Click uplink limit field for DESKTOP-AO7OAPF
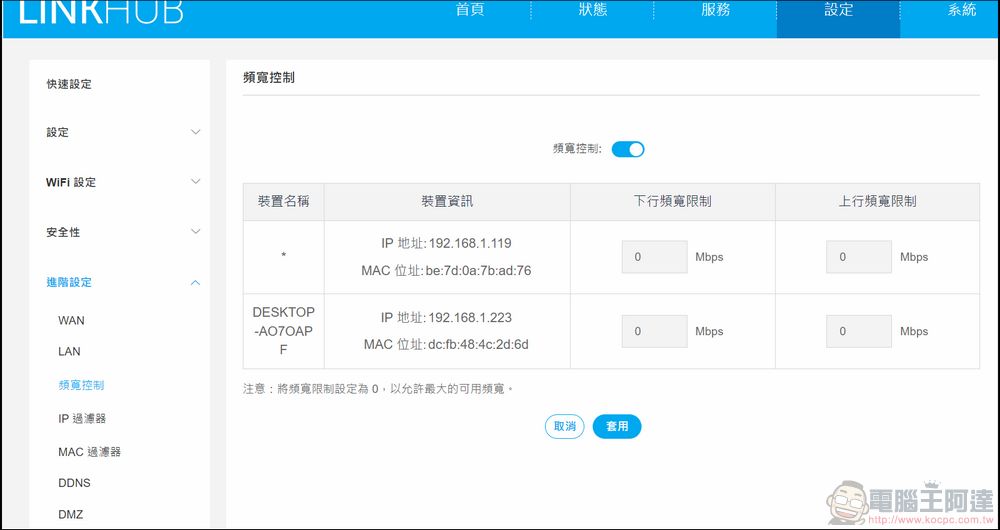This screenshot has width=1000, height=530. [x=858, y=331]
